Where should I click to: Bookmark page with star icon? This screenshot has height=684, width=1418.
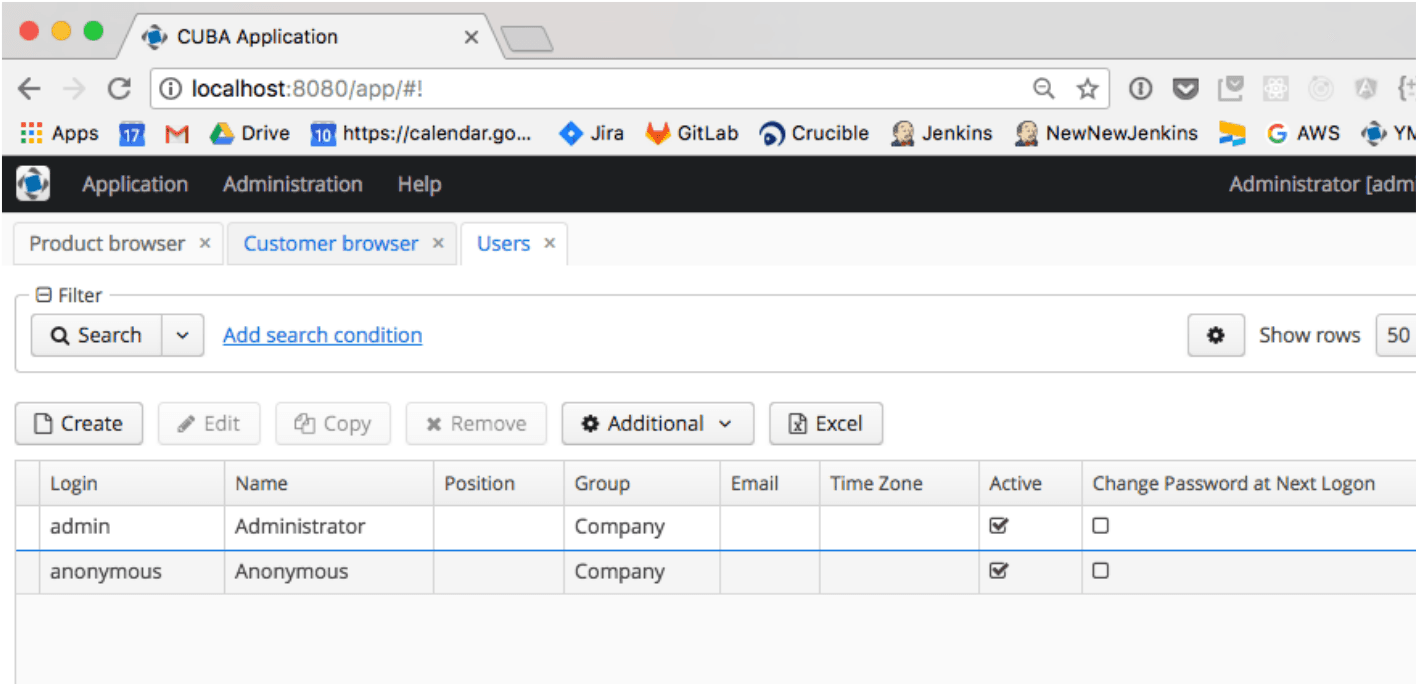coord(1087,89)
